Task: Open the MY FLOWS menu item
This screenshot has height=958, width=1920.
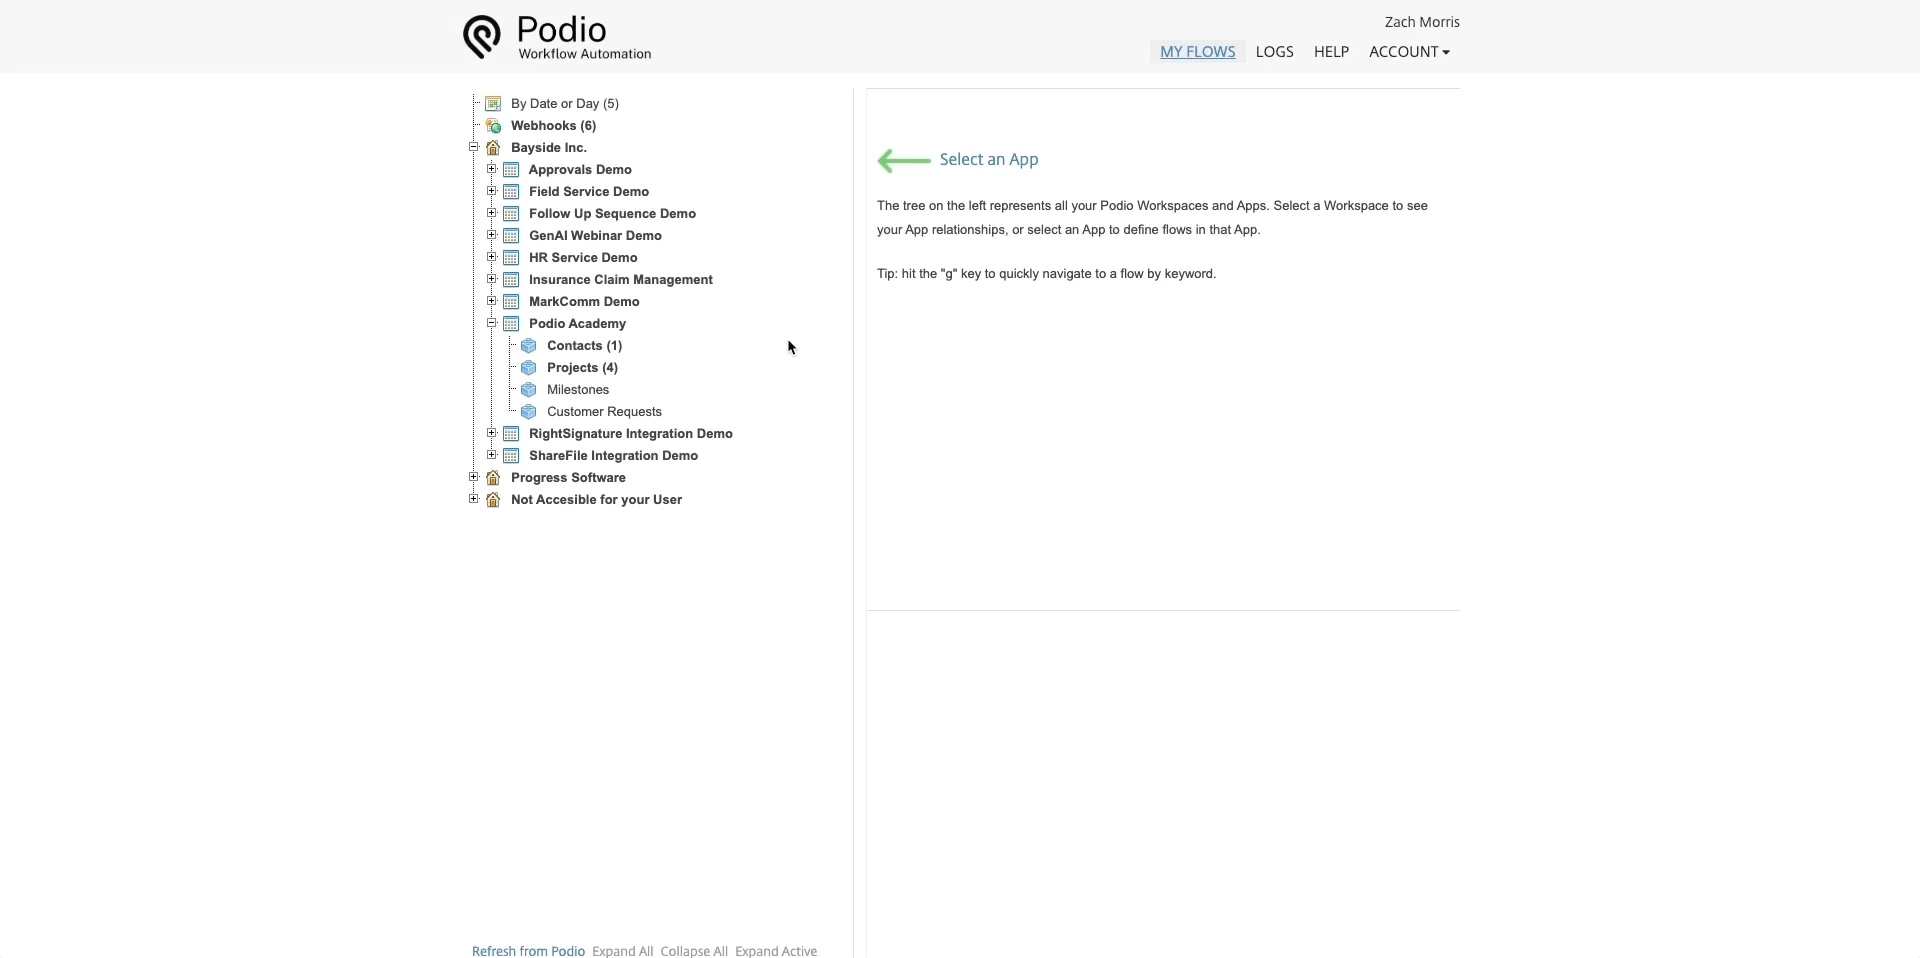Action: (1198, 52)
